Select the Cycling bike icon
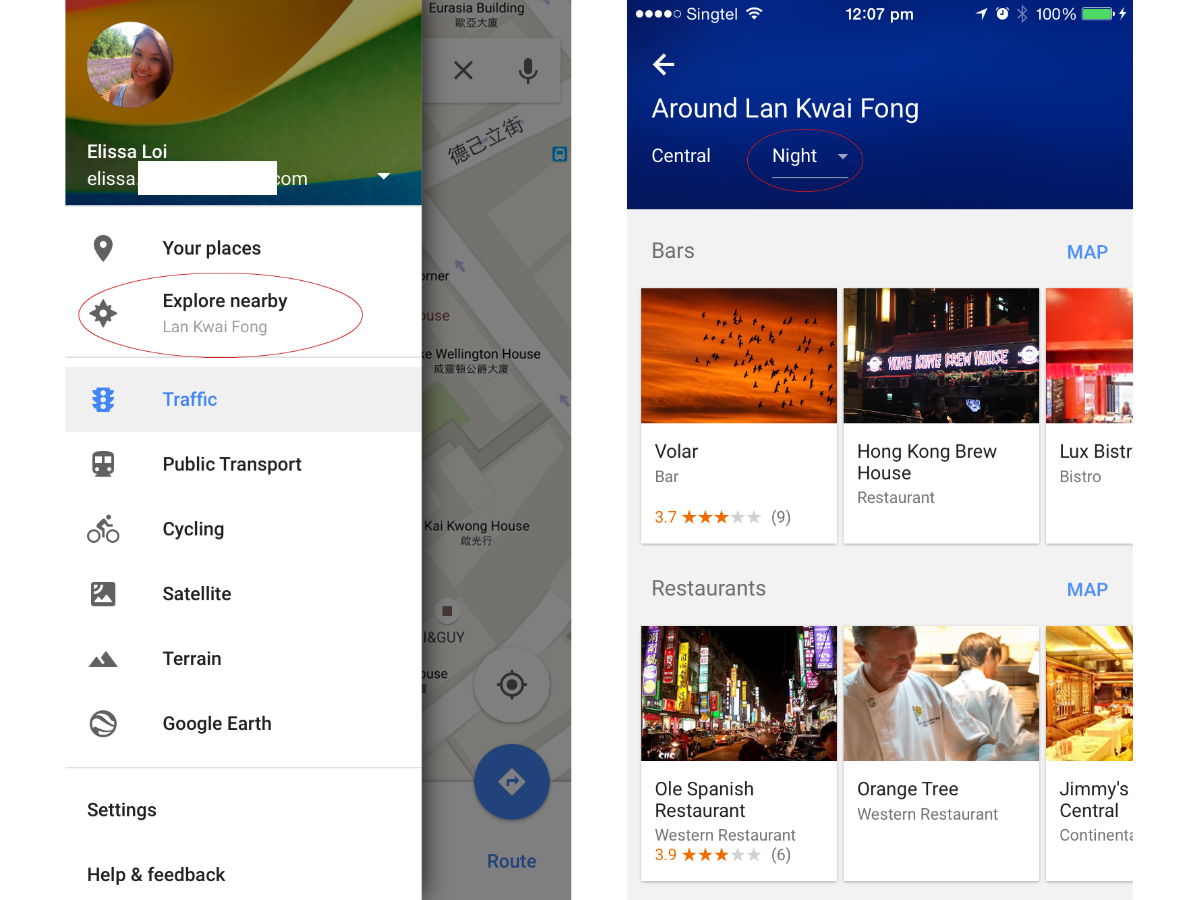Image resolution: width=1200 pixels, height=900 pixels. tap(103, 529)
